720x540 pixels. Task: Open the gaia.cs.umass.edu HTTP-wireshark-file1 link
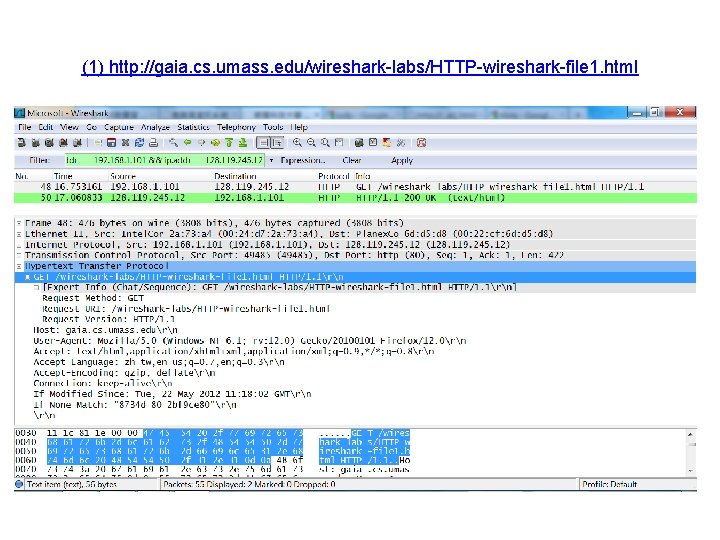(x=360, y=67)
